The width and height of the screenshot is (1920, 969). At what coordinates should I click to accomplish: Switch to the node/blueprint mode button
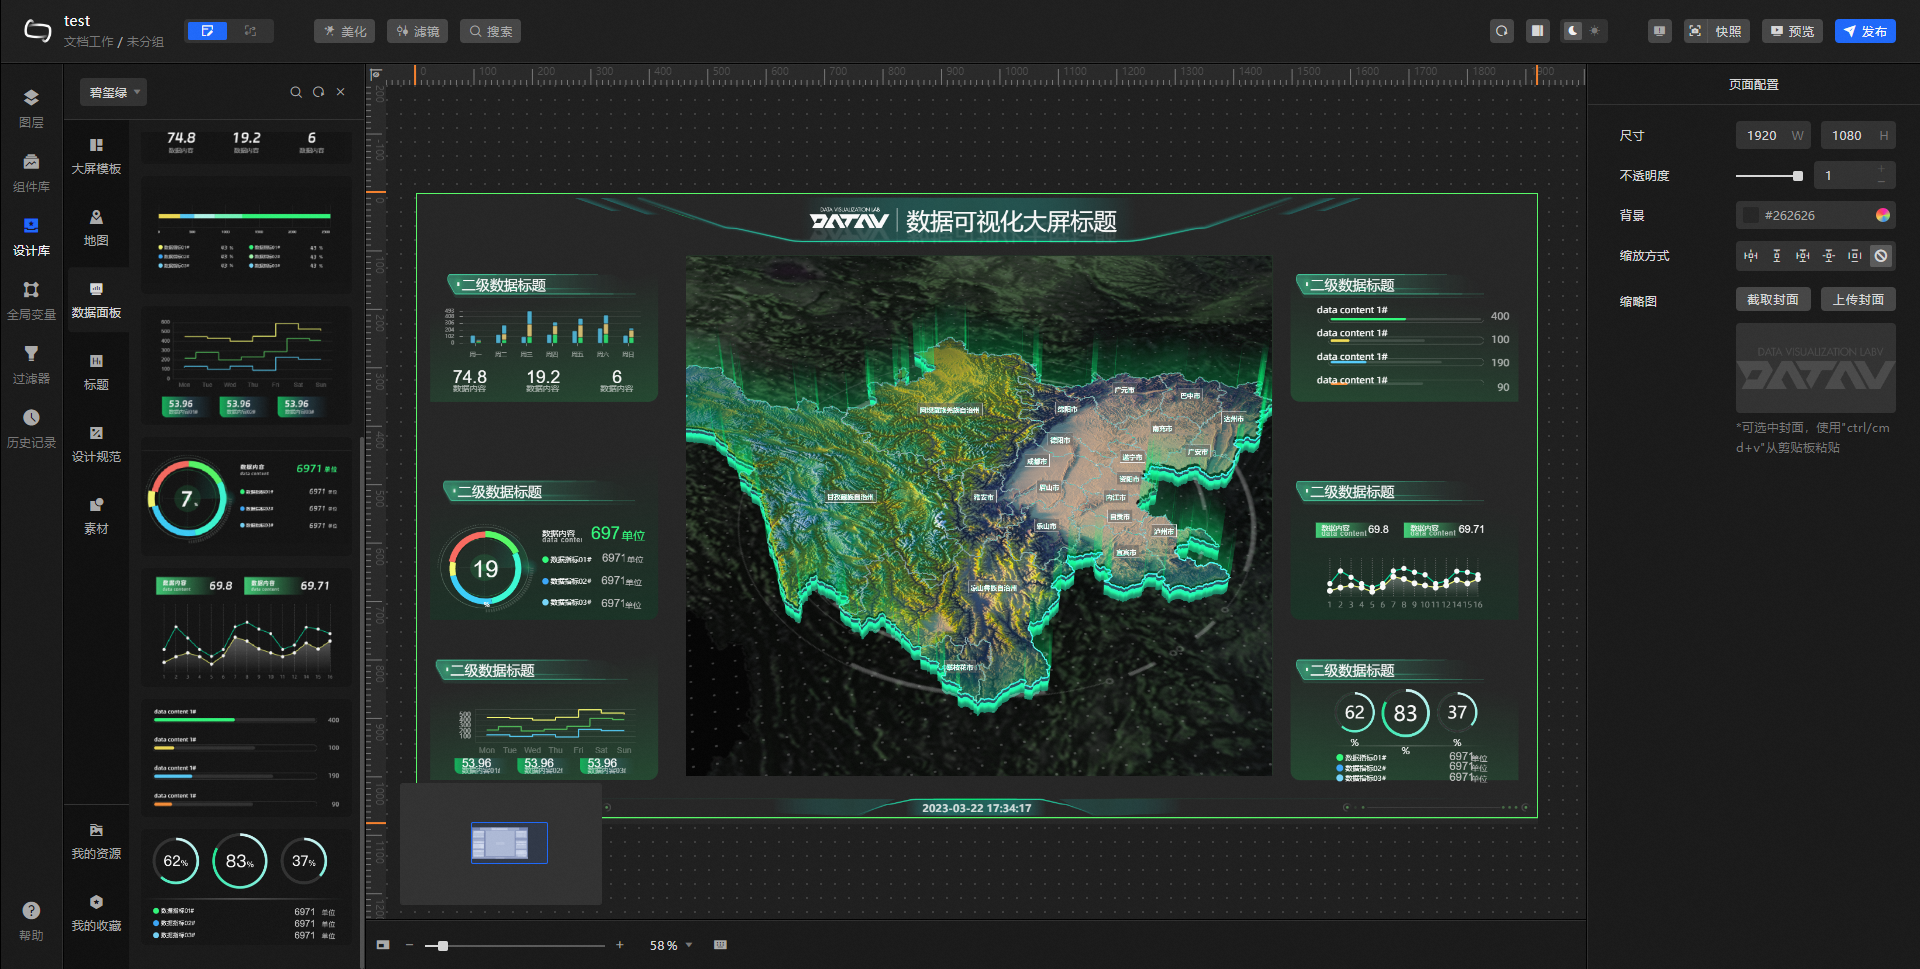click(250, 31)
